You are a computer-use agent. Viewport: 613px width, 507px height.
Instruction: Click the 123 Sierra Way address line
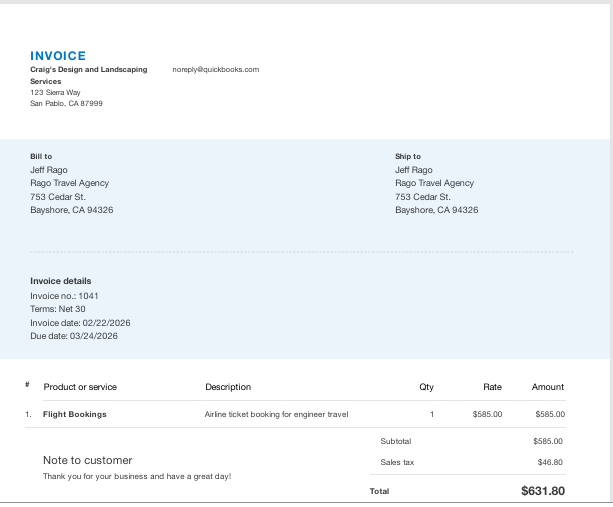click(x=55, y=92)
